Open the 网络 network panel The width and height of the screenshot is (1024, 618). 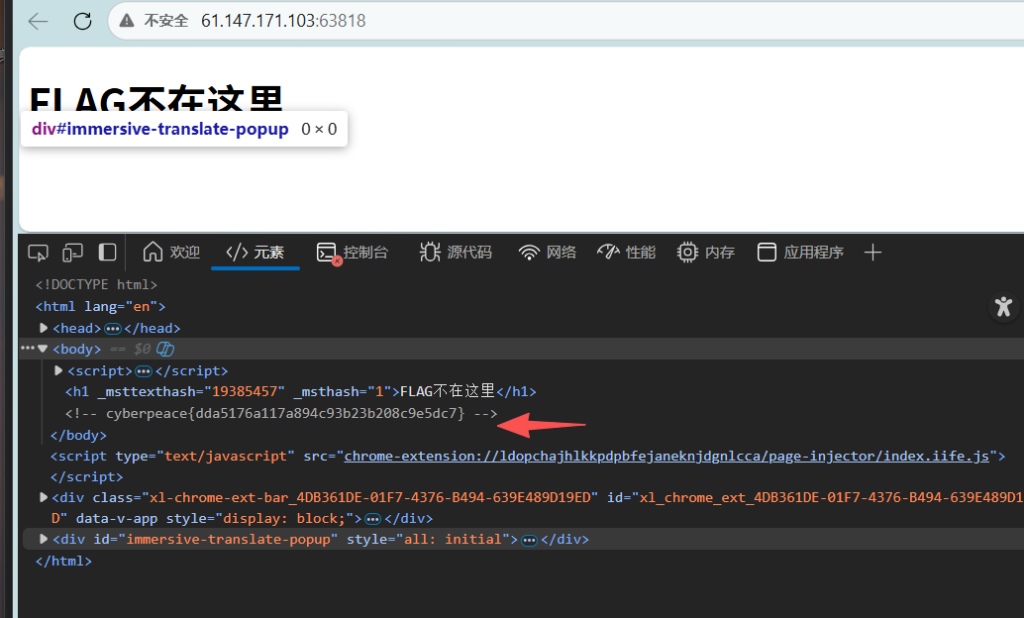click(x=547, y=252)
